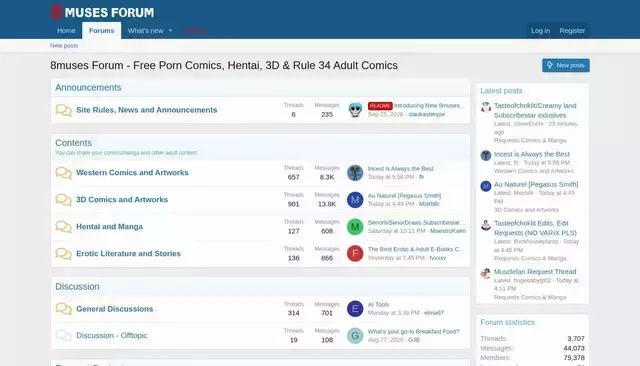Image resolution: width=640 pixels, height=366 pixels.
Task: Click the Erotic Literature forum bubble icon
Action: pyautogui.click(x=64, y=253)
